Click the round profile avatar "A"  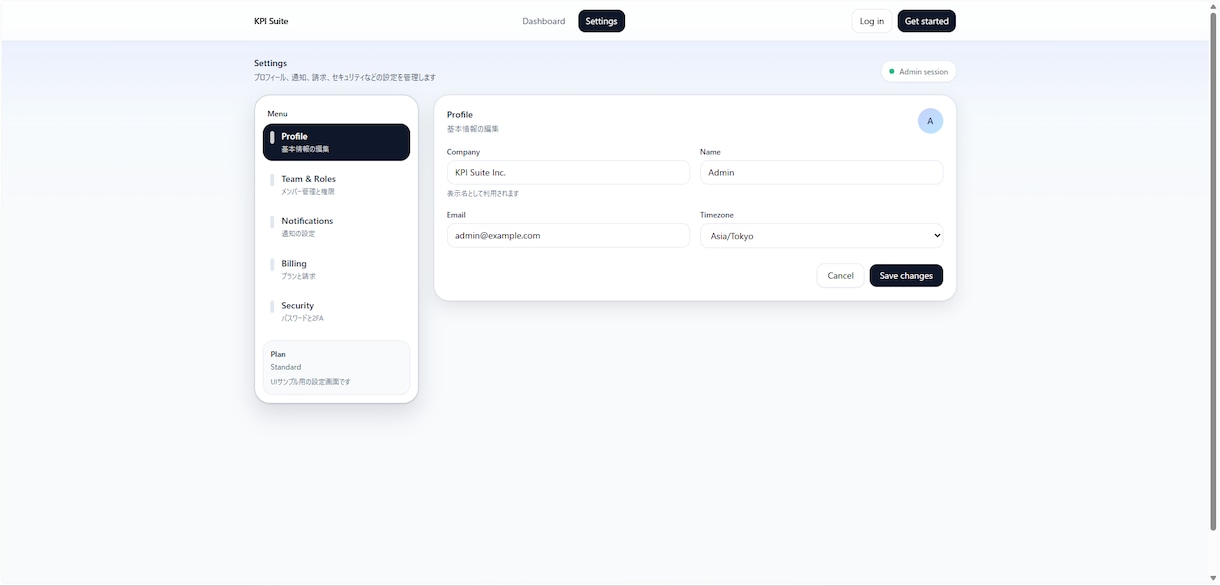point(930,121)
